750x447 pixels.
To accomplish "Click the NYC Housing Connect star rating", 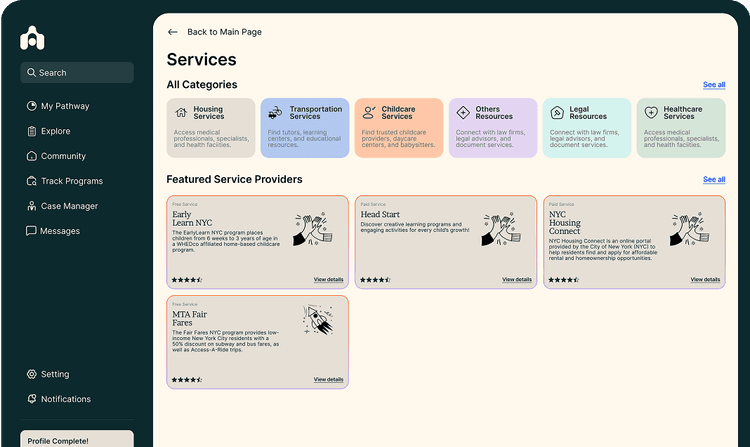I will tap(563, 280).
